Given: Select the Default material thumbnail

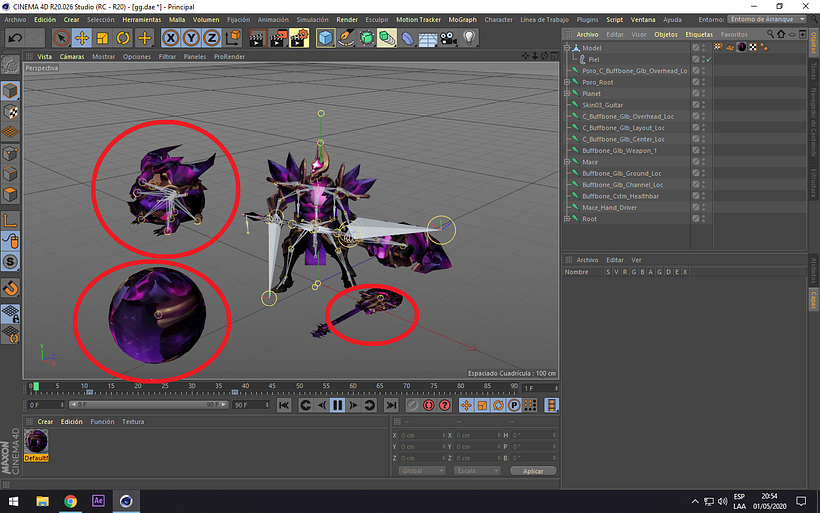Looking at the screenshot, I should [x=36, y=446].
